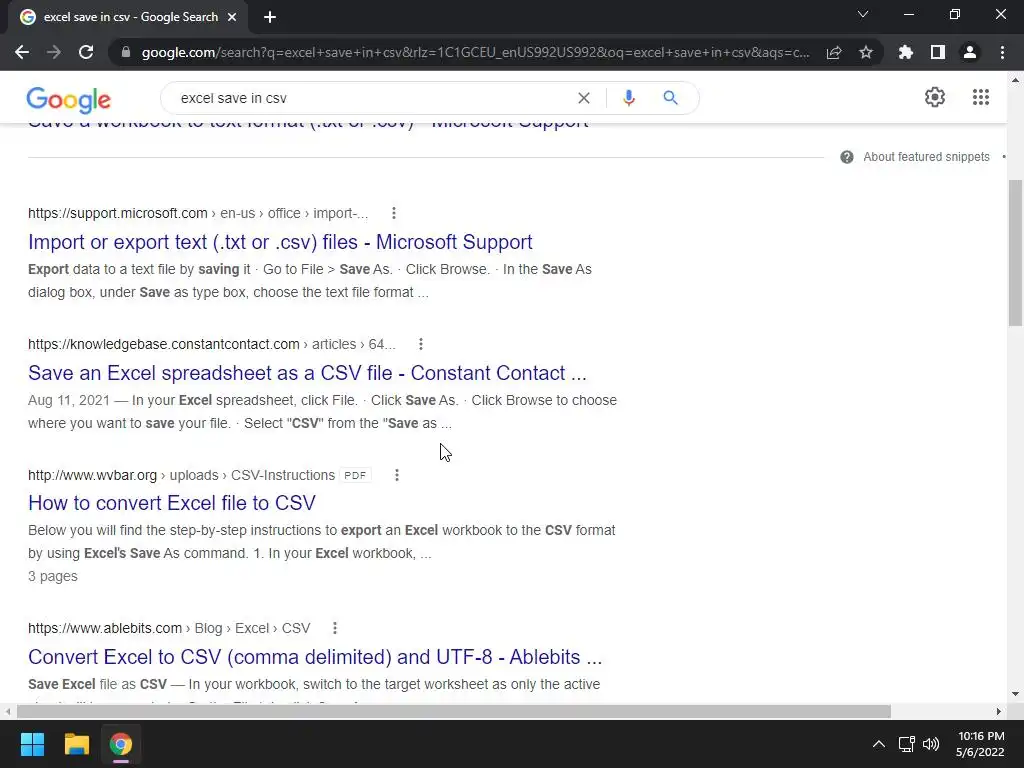Viewport: 1024px width, 768px height.
Task: Open 'Import or export text' Microsoft link
Action: tap(280, 242)
